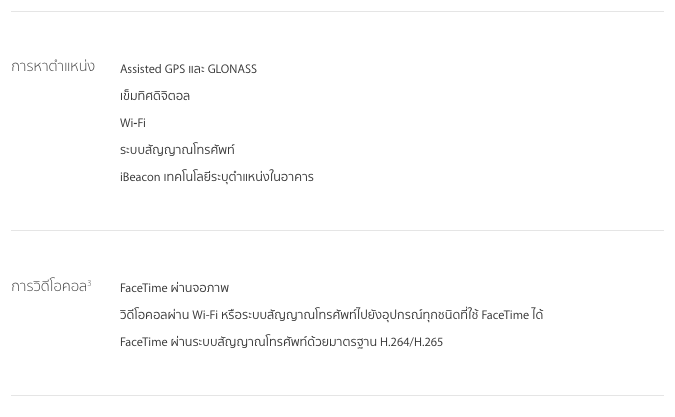Click the divider line below the FaceTime specs
The image size is (675, 417).
(337, 395)
